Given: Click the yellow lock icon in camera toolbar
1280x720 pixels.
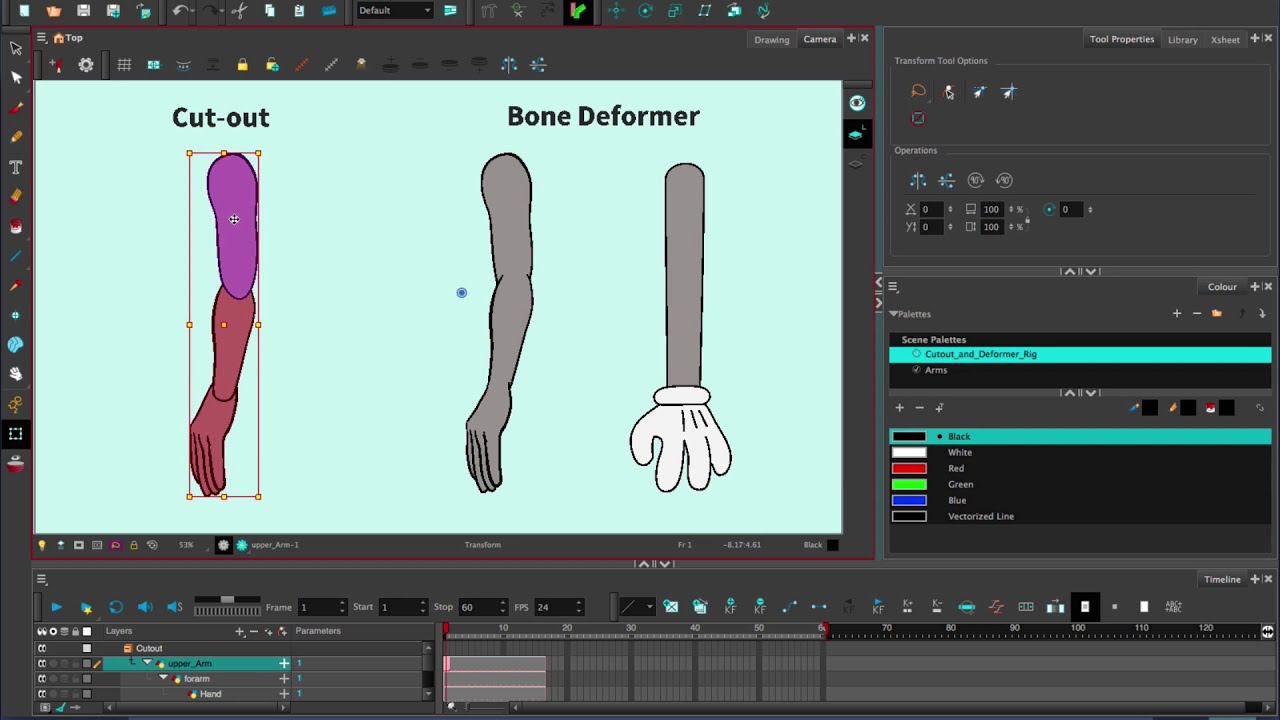Looking at the screenshot, I should point(242,65).
